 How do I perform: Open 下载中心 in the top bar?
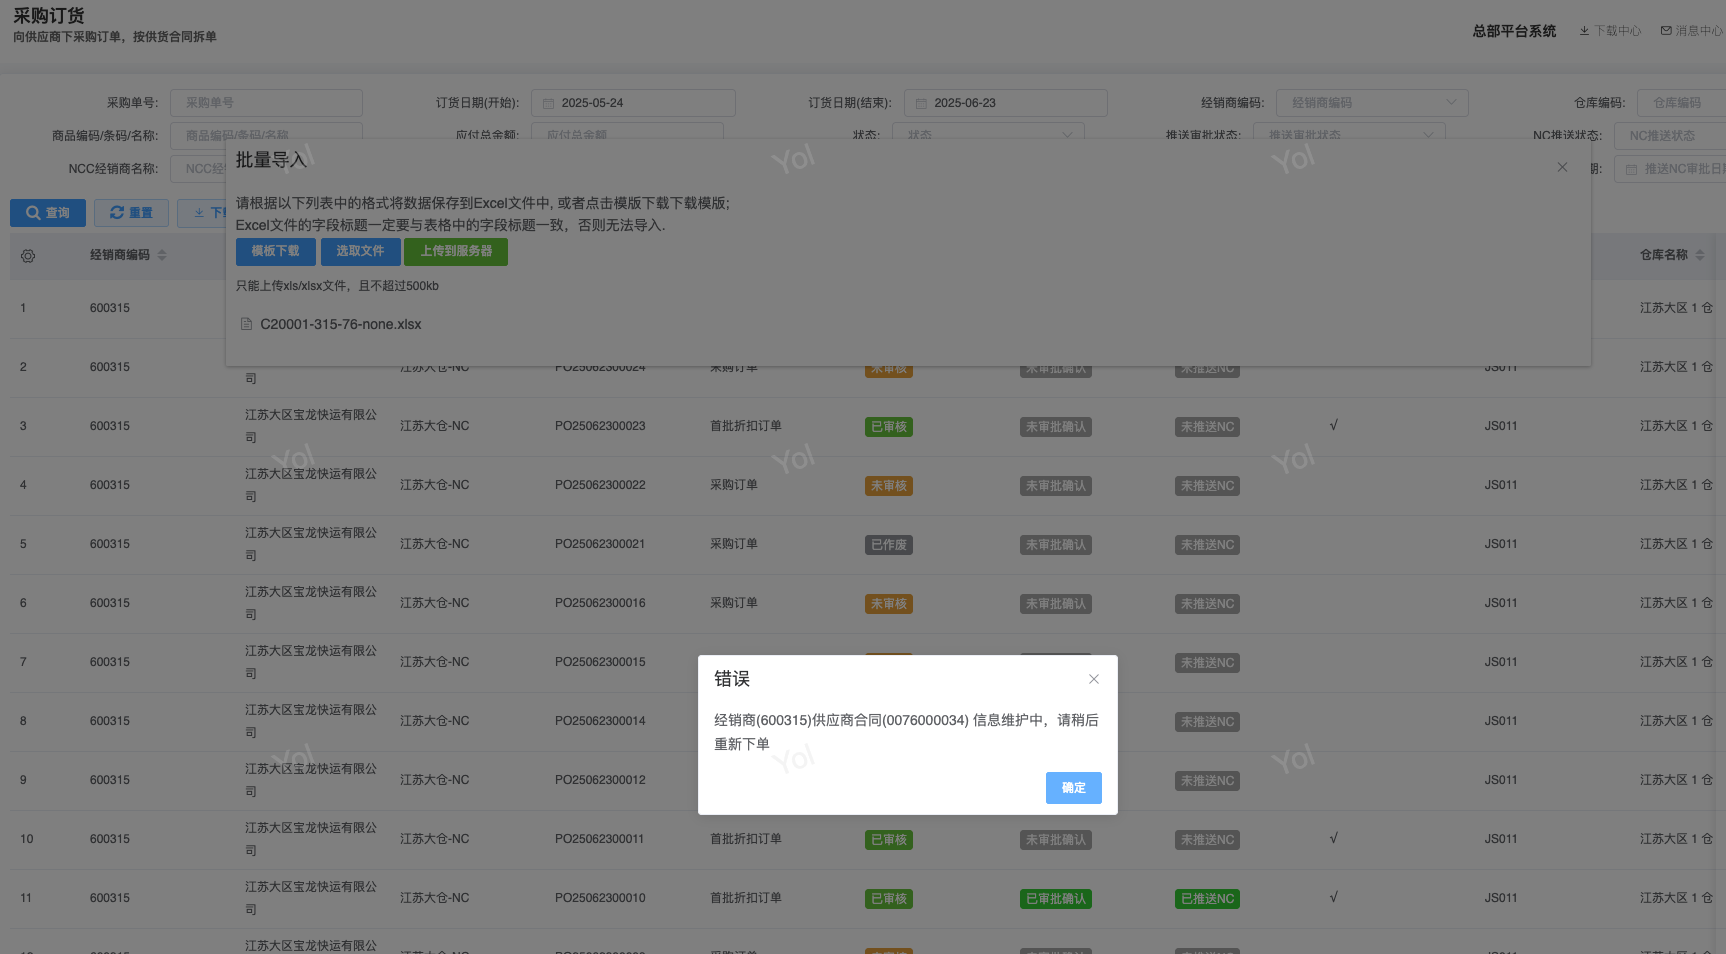point(1610,31)
